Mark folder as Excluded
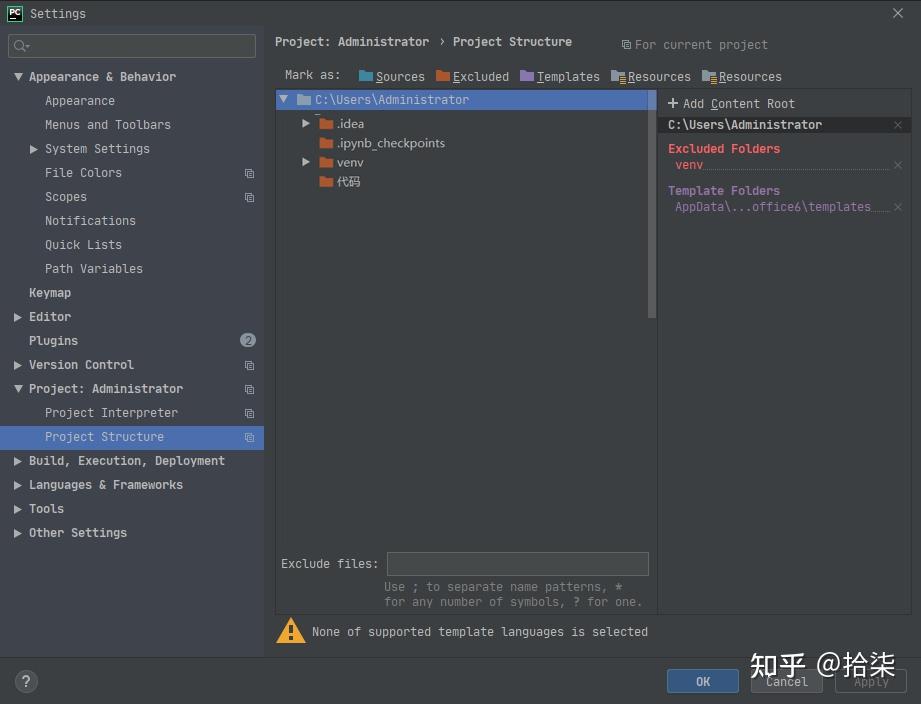 tap(472, 77)
